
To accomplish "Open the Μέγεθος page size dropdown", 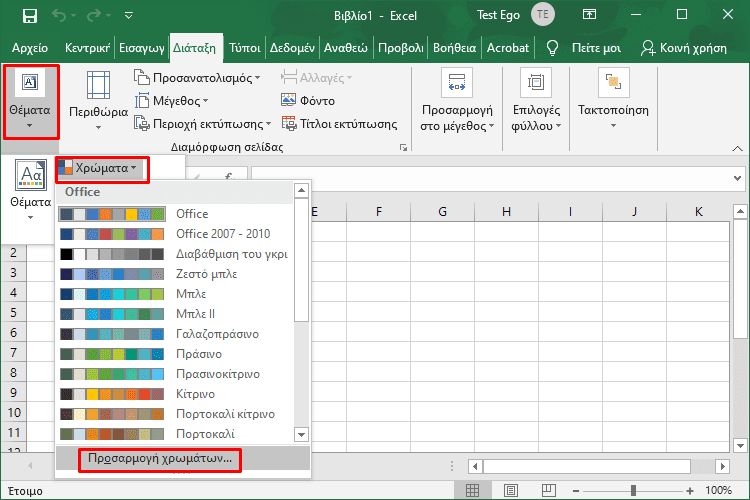I will pyautogui.click(x=171, y=101).
